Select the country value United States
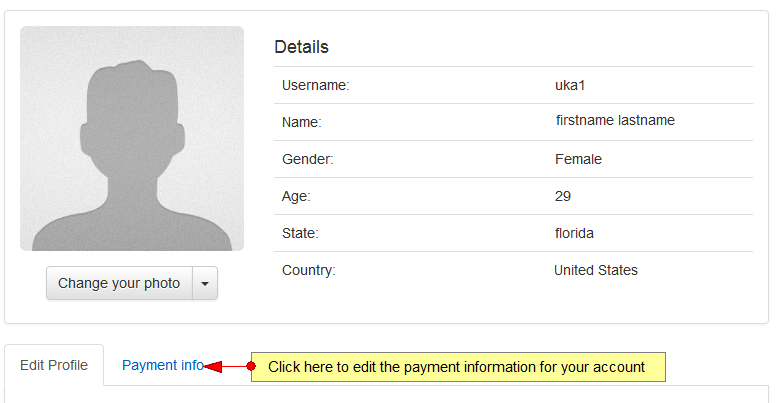 [x=596, y=270]
